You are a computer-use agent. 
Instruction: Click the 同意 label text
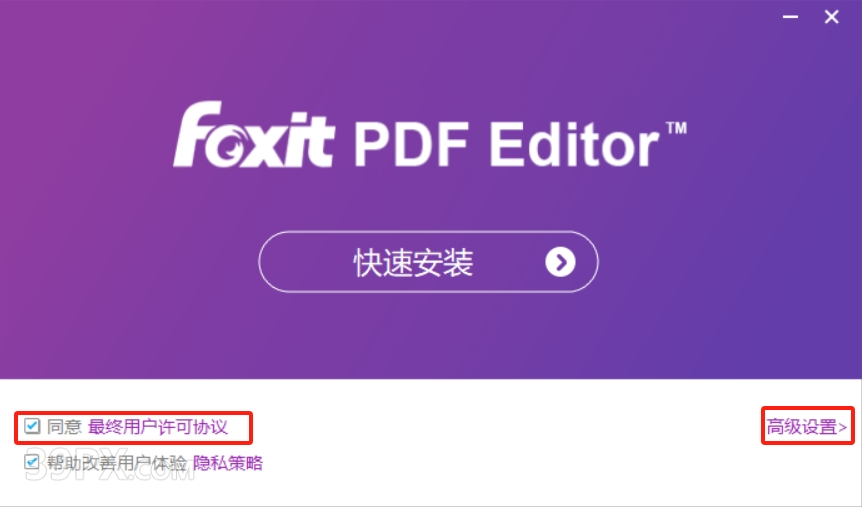tap(64, 427)
